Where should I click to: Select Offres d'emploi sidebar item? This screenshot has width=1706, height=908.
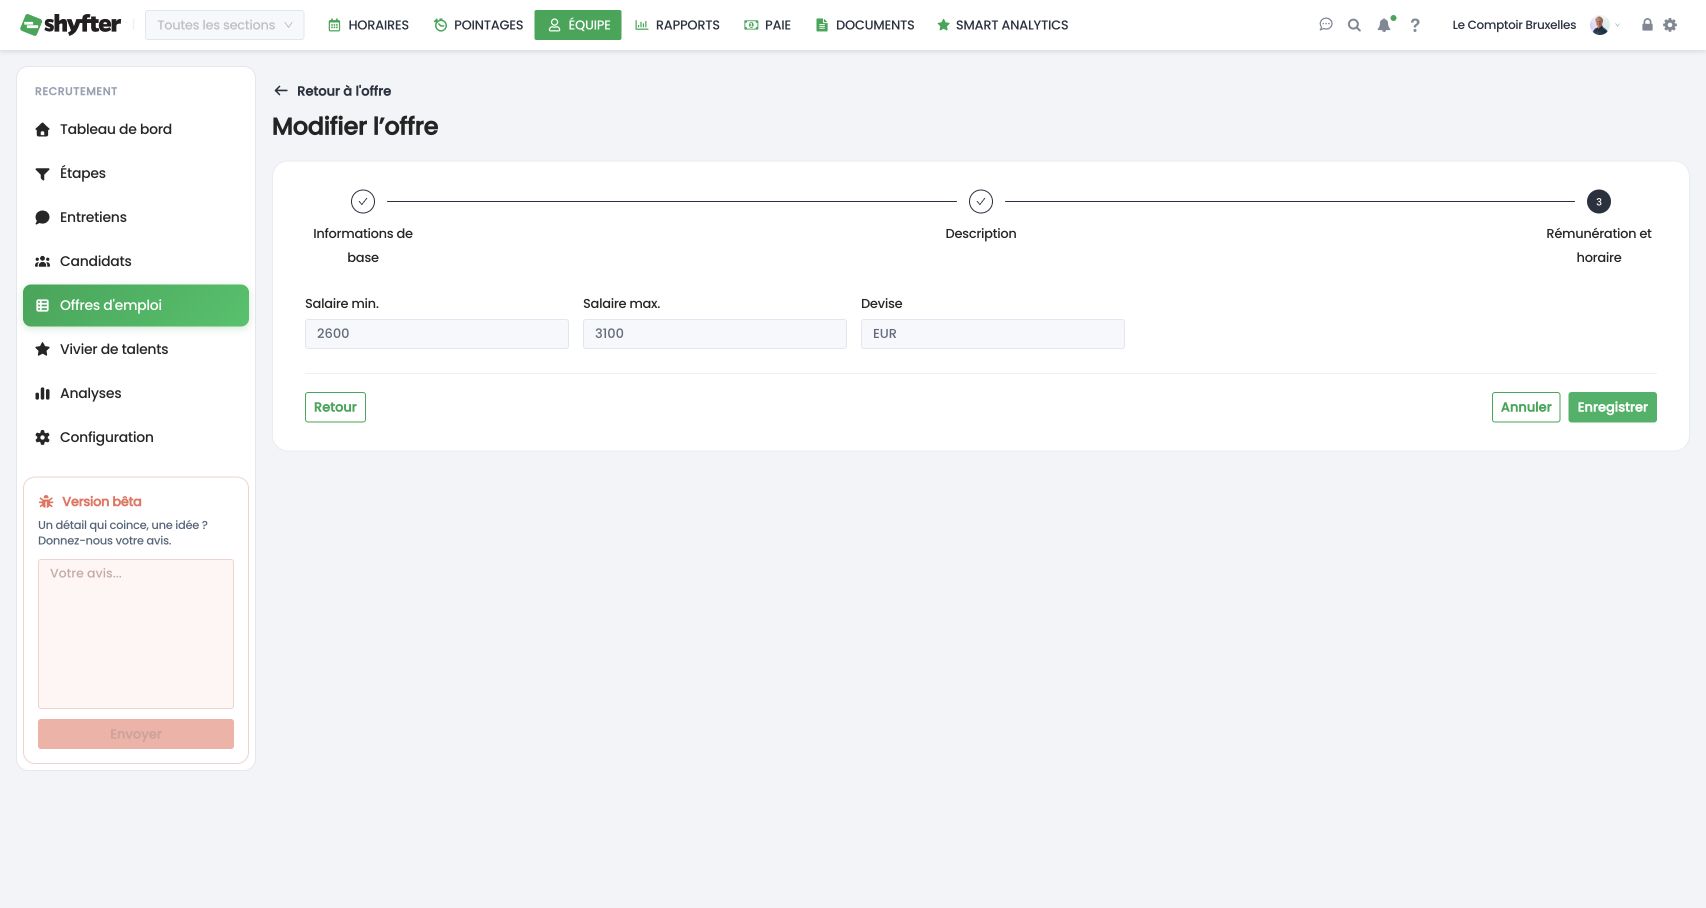pyautogui.click(x=136, y=305)
